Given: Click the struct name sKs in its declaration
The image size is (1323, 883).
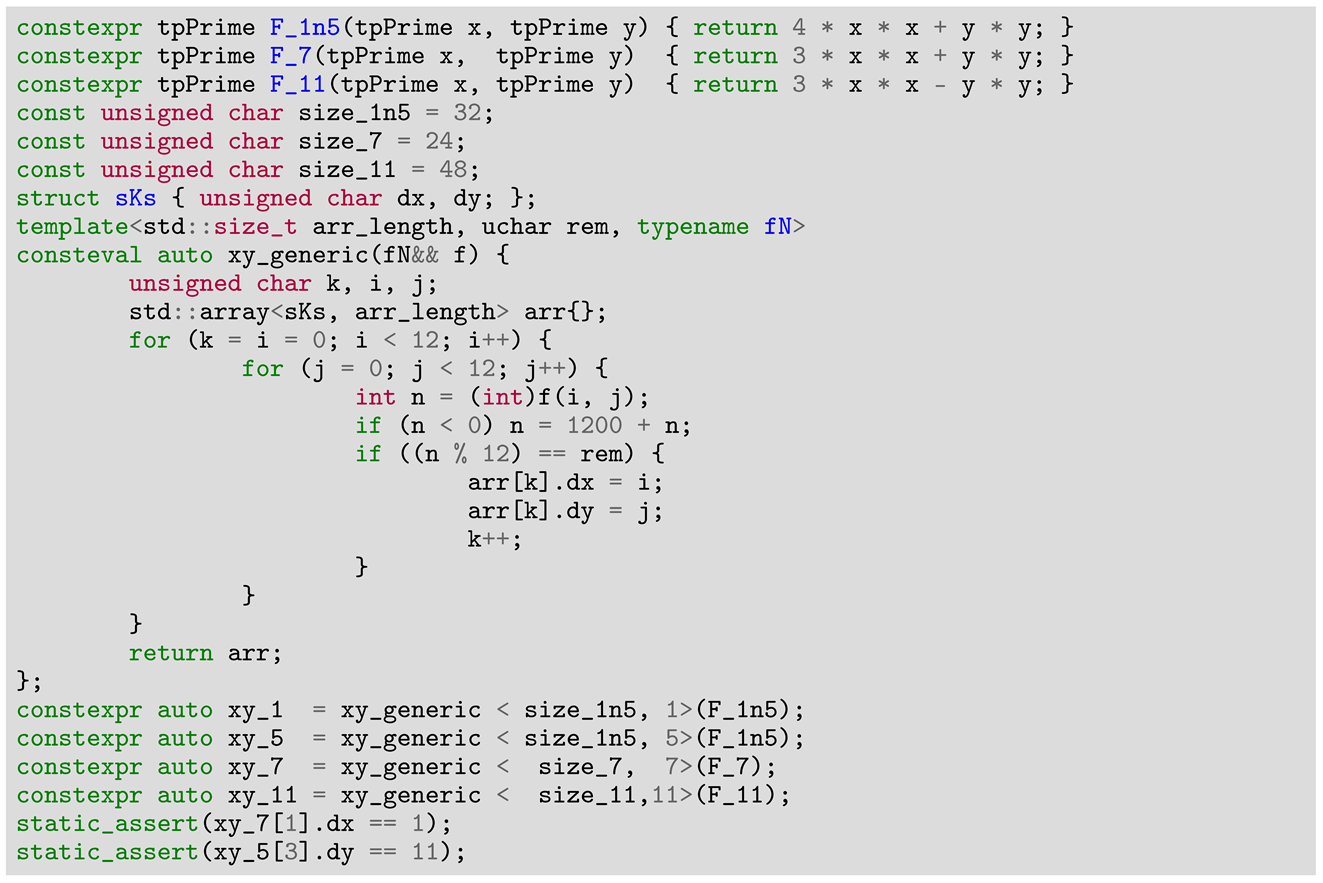Looking at the screenshot, I should pyautogui.click(x=136, y=198).
